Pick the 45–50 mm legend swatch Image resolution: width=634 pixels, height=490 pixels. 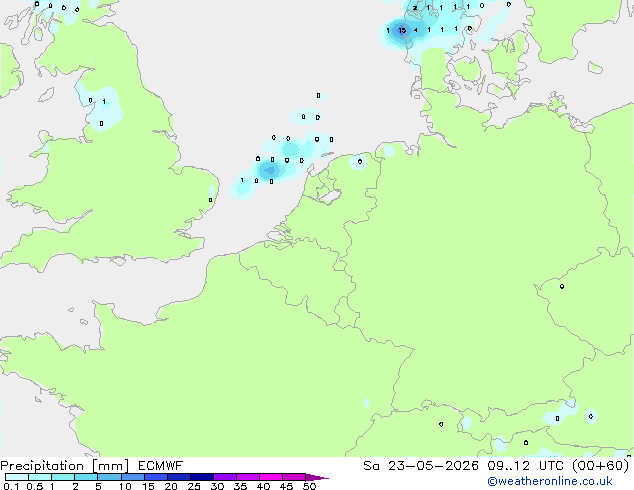294,477
